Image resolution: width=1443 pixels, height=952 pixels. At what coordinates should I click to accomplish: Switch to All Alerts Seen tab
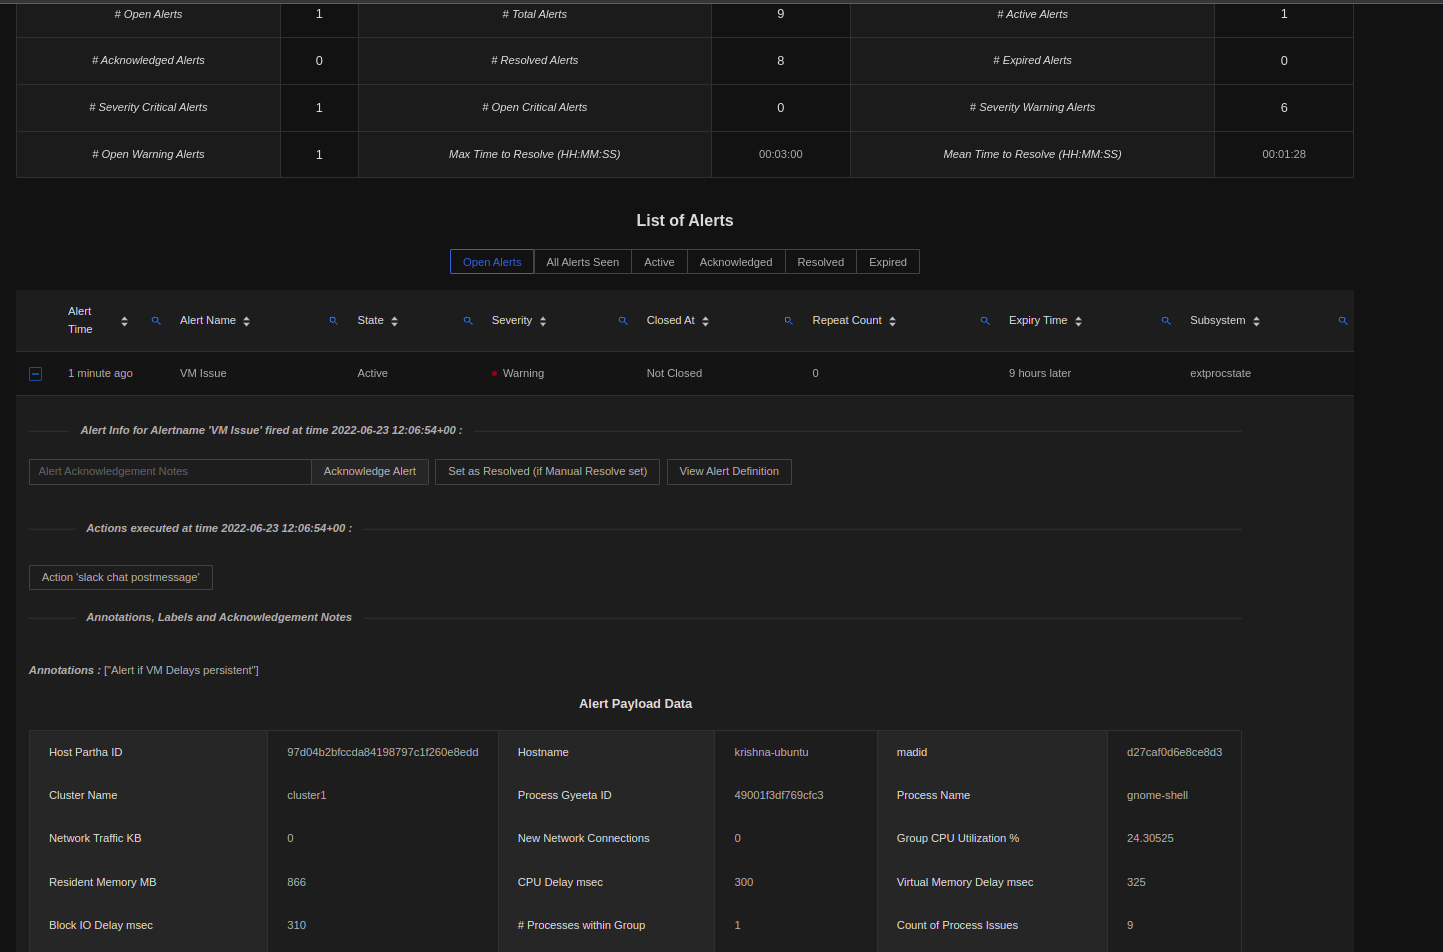click(x=583, y=262)
